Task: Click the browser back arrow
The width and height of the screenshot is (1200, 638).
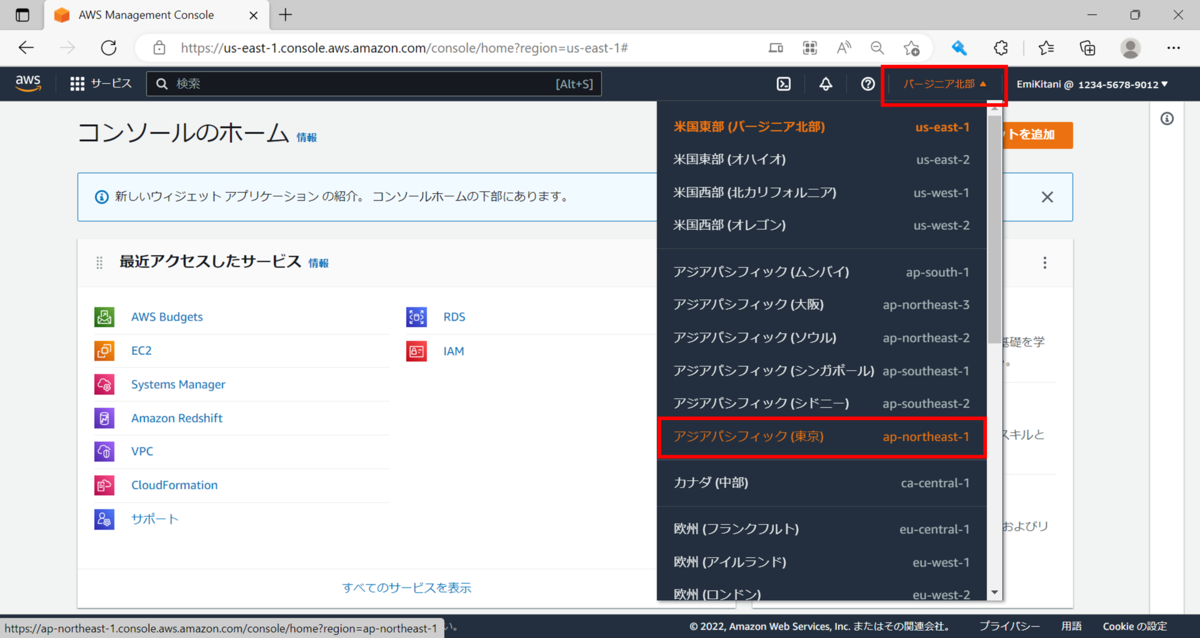Action: tap(26, 48)
